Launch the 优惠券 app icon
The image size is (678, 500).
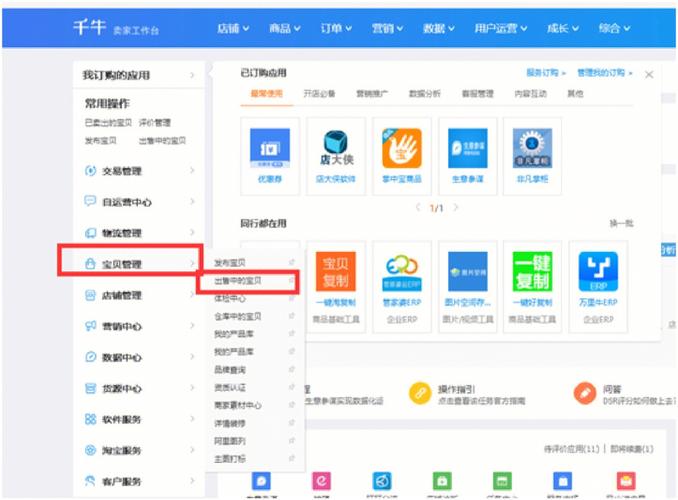pos(270,148)
